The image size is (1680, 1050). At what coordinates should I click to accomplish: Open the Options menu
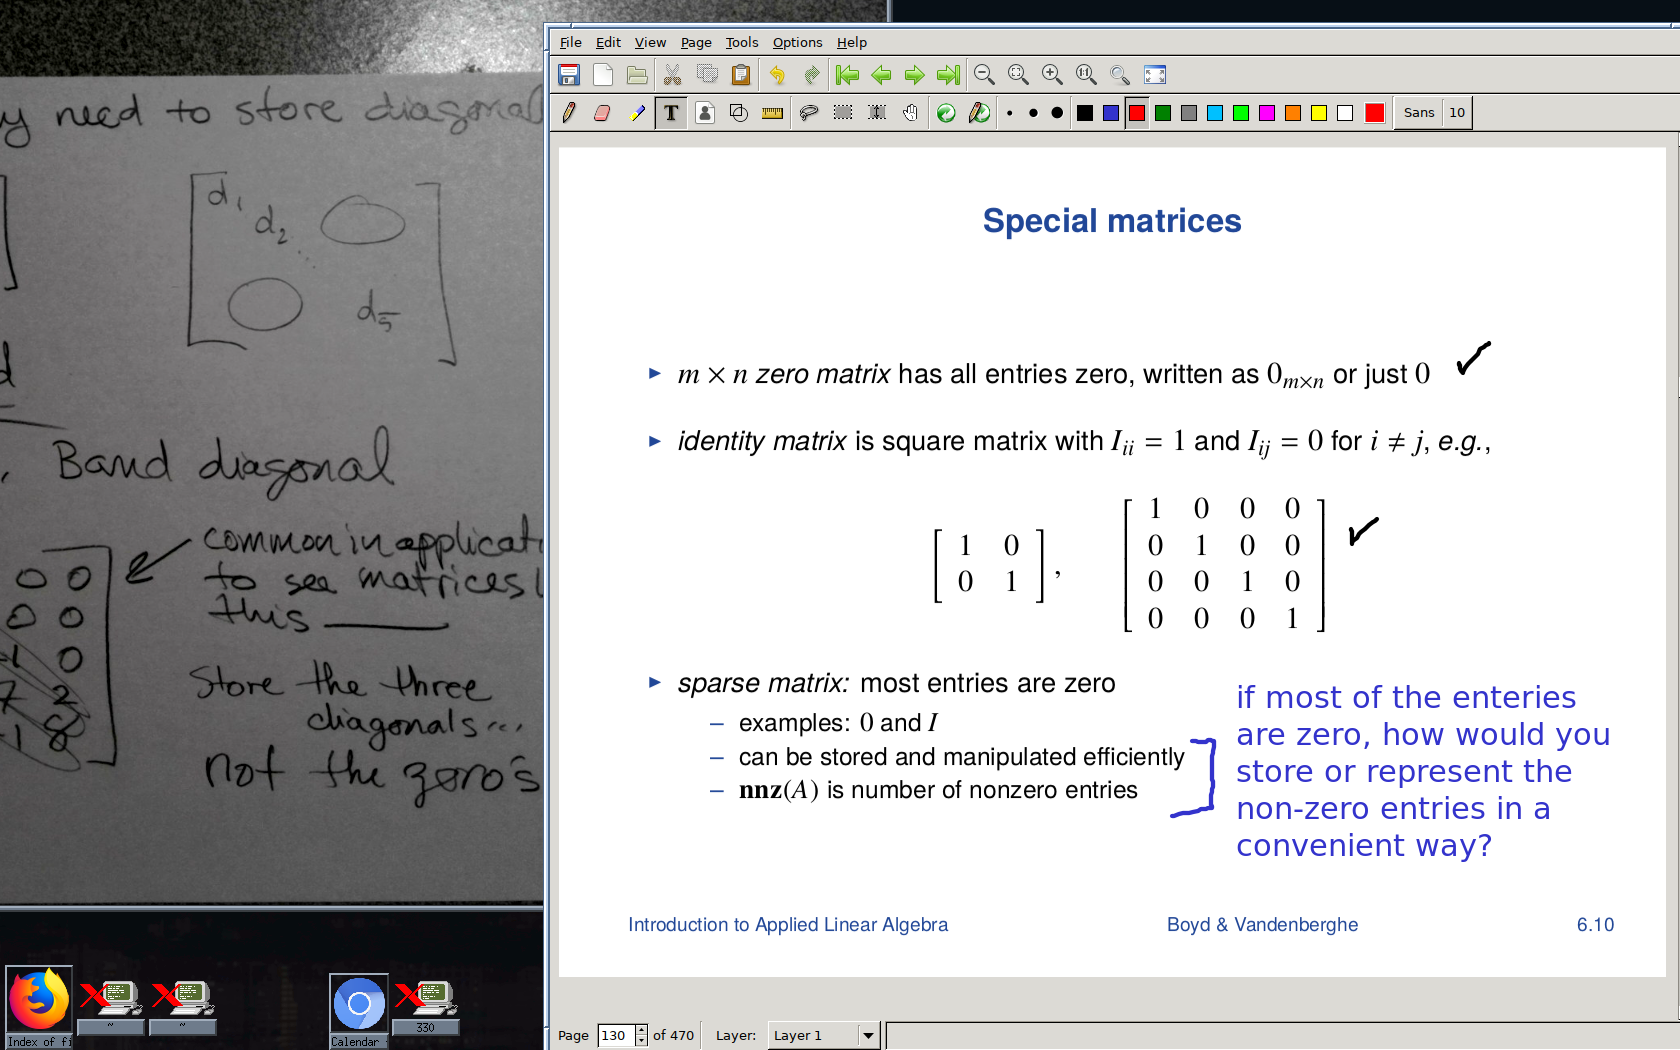coord(797,42)
